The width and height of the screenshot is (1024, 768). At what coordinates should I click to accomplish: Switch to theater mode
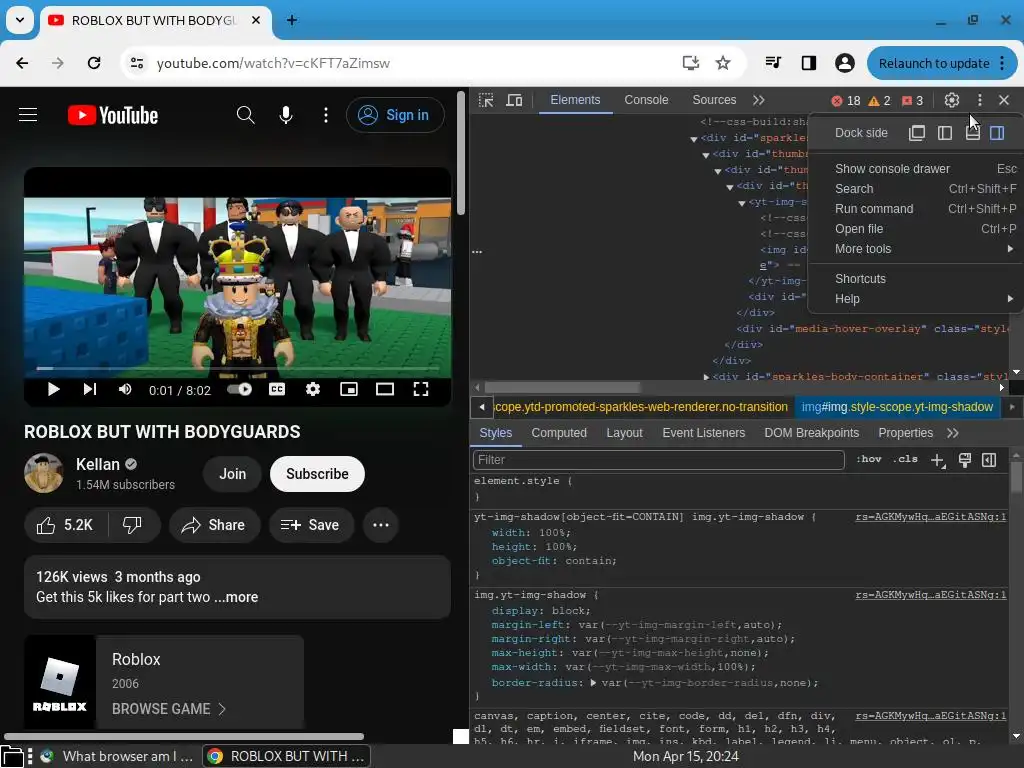click(x=385, y=390)
